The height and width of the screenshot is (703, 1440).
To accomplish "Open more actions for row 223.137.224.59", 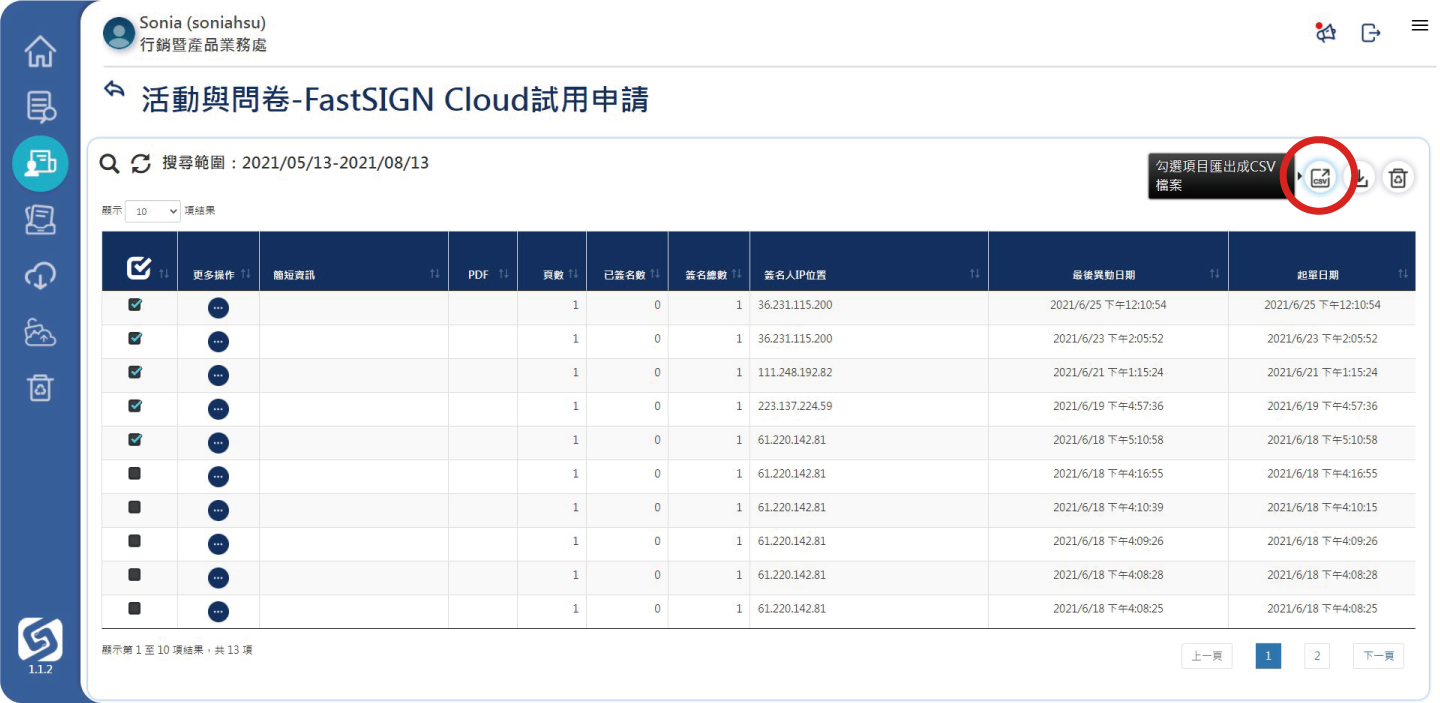I will pos(218,409).
